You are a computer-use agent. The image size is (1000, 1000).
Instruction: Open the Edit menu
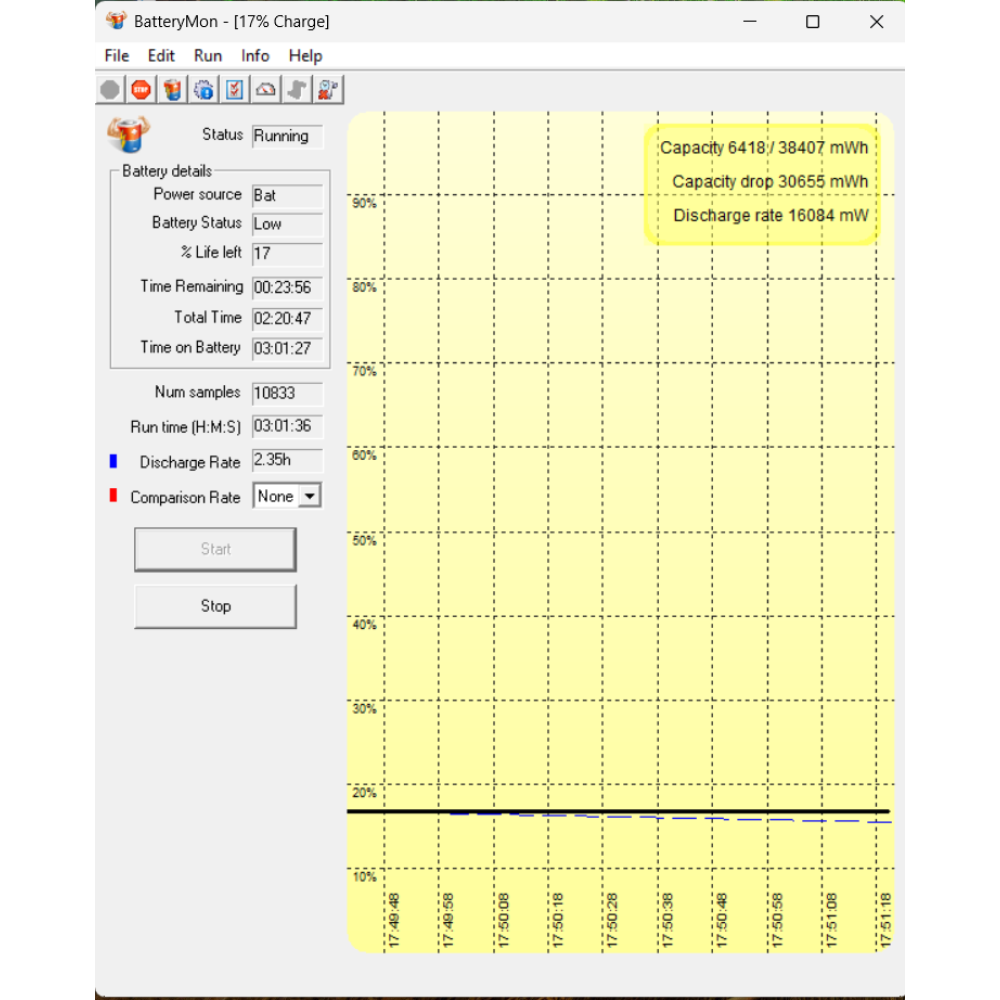click(x=161, y=56)
